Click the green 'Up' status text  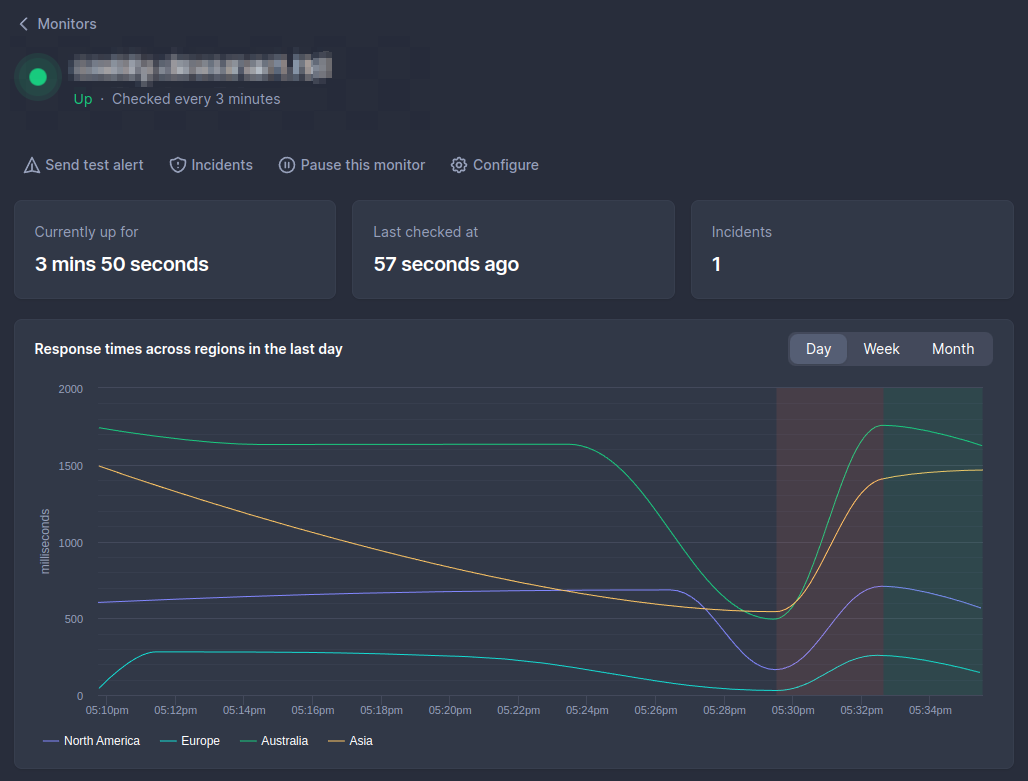83,99
